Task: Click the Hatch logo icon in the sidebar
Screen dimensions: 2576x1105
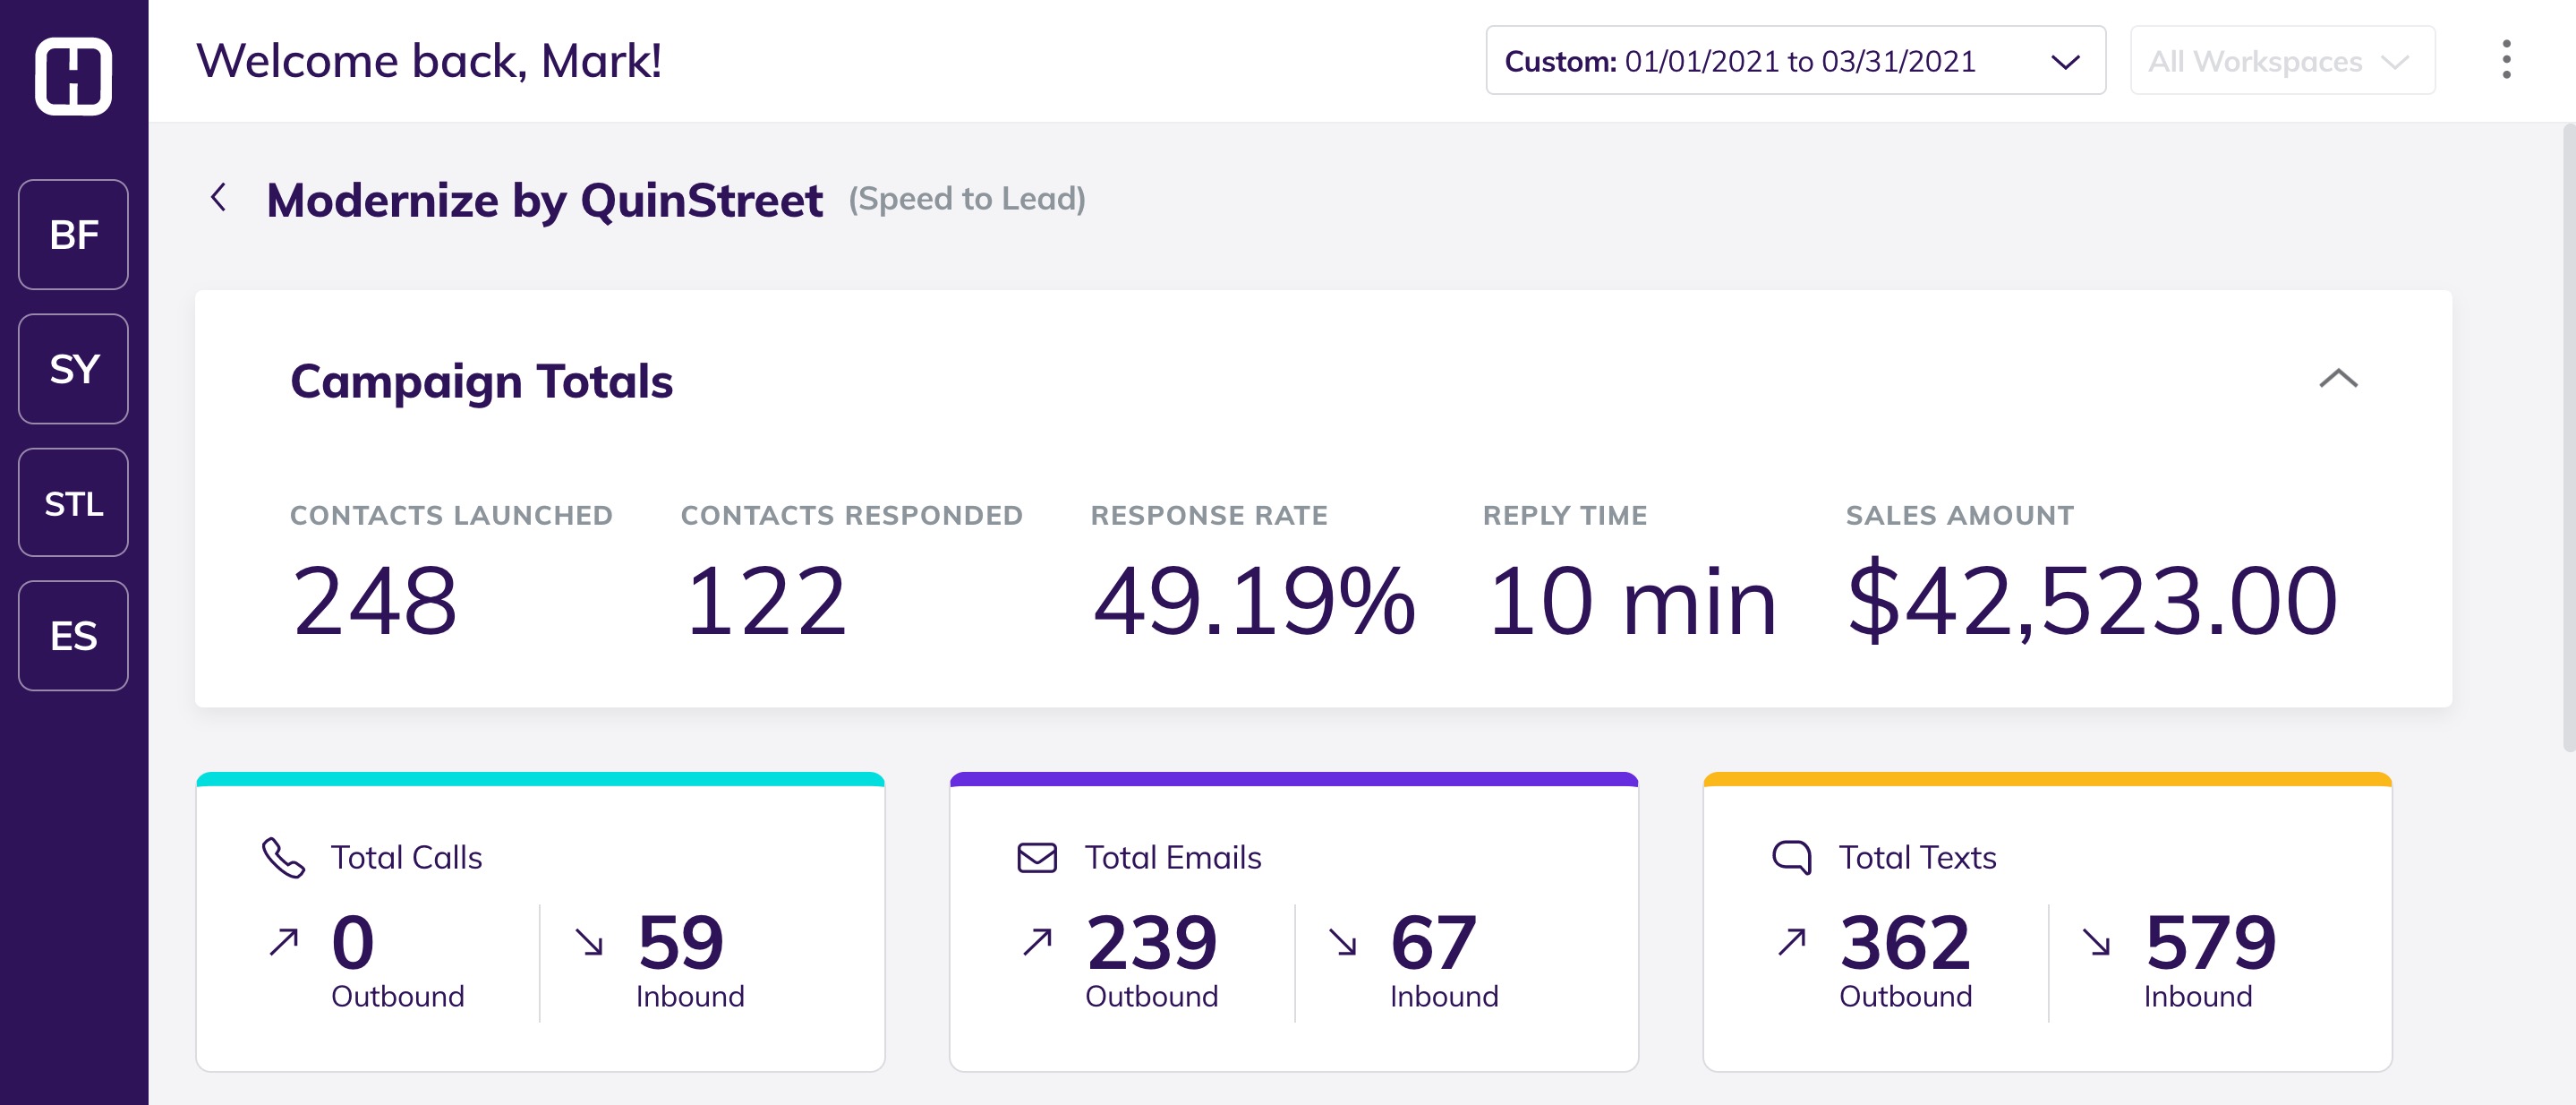Action: (x=73, y=76)
